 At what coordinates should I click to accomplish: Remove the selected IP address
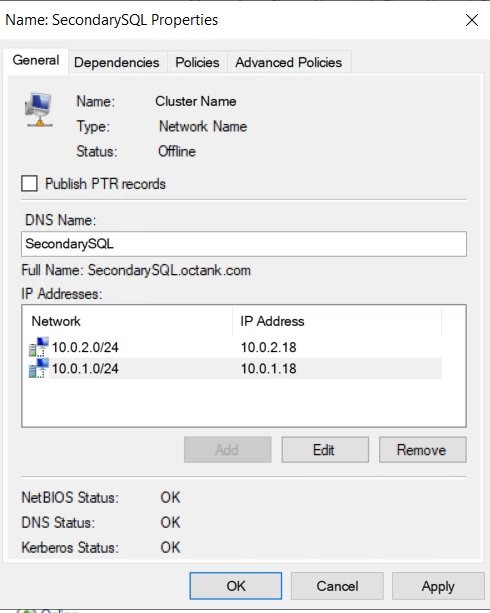tap(422, 450)
